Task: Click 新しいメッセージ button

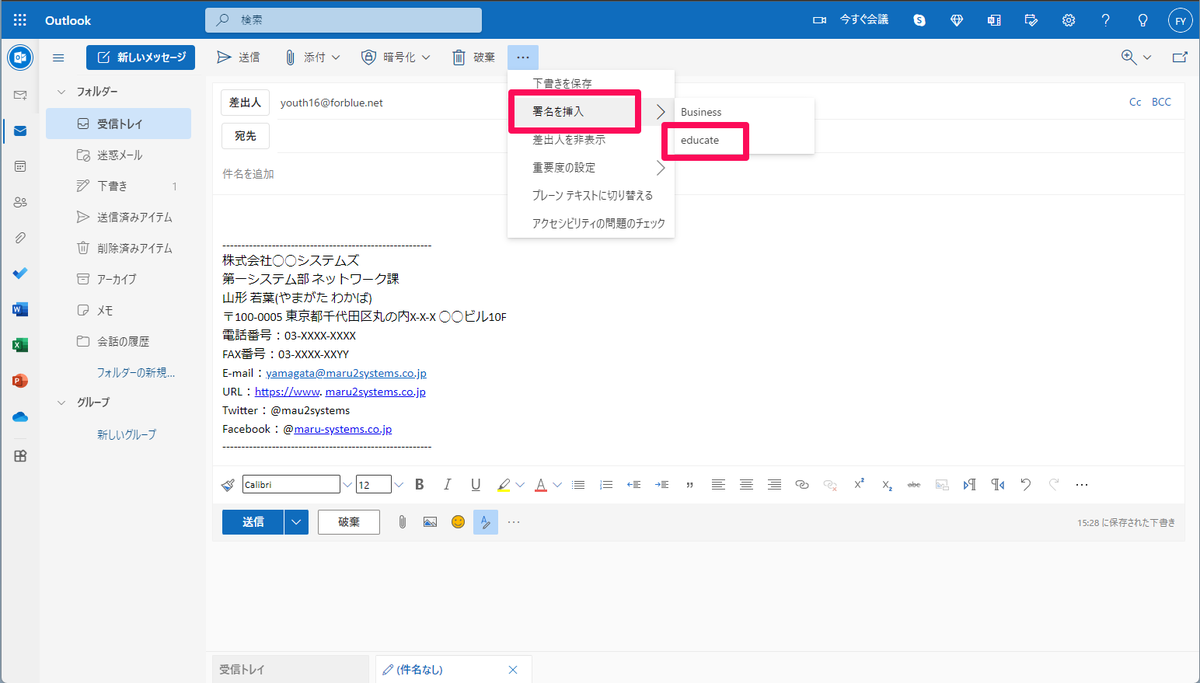Action: coord(140,58)
